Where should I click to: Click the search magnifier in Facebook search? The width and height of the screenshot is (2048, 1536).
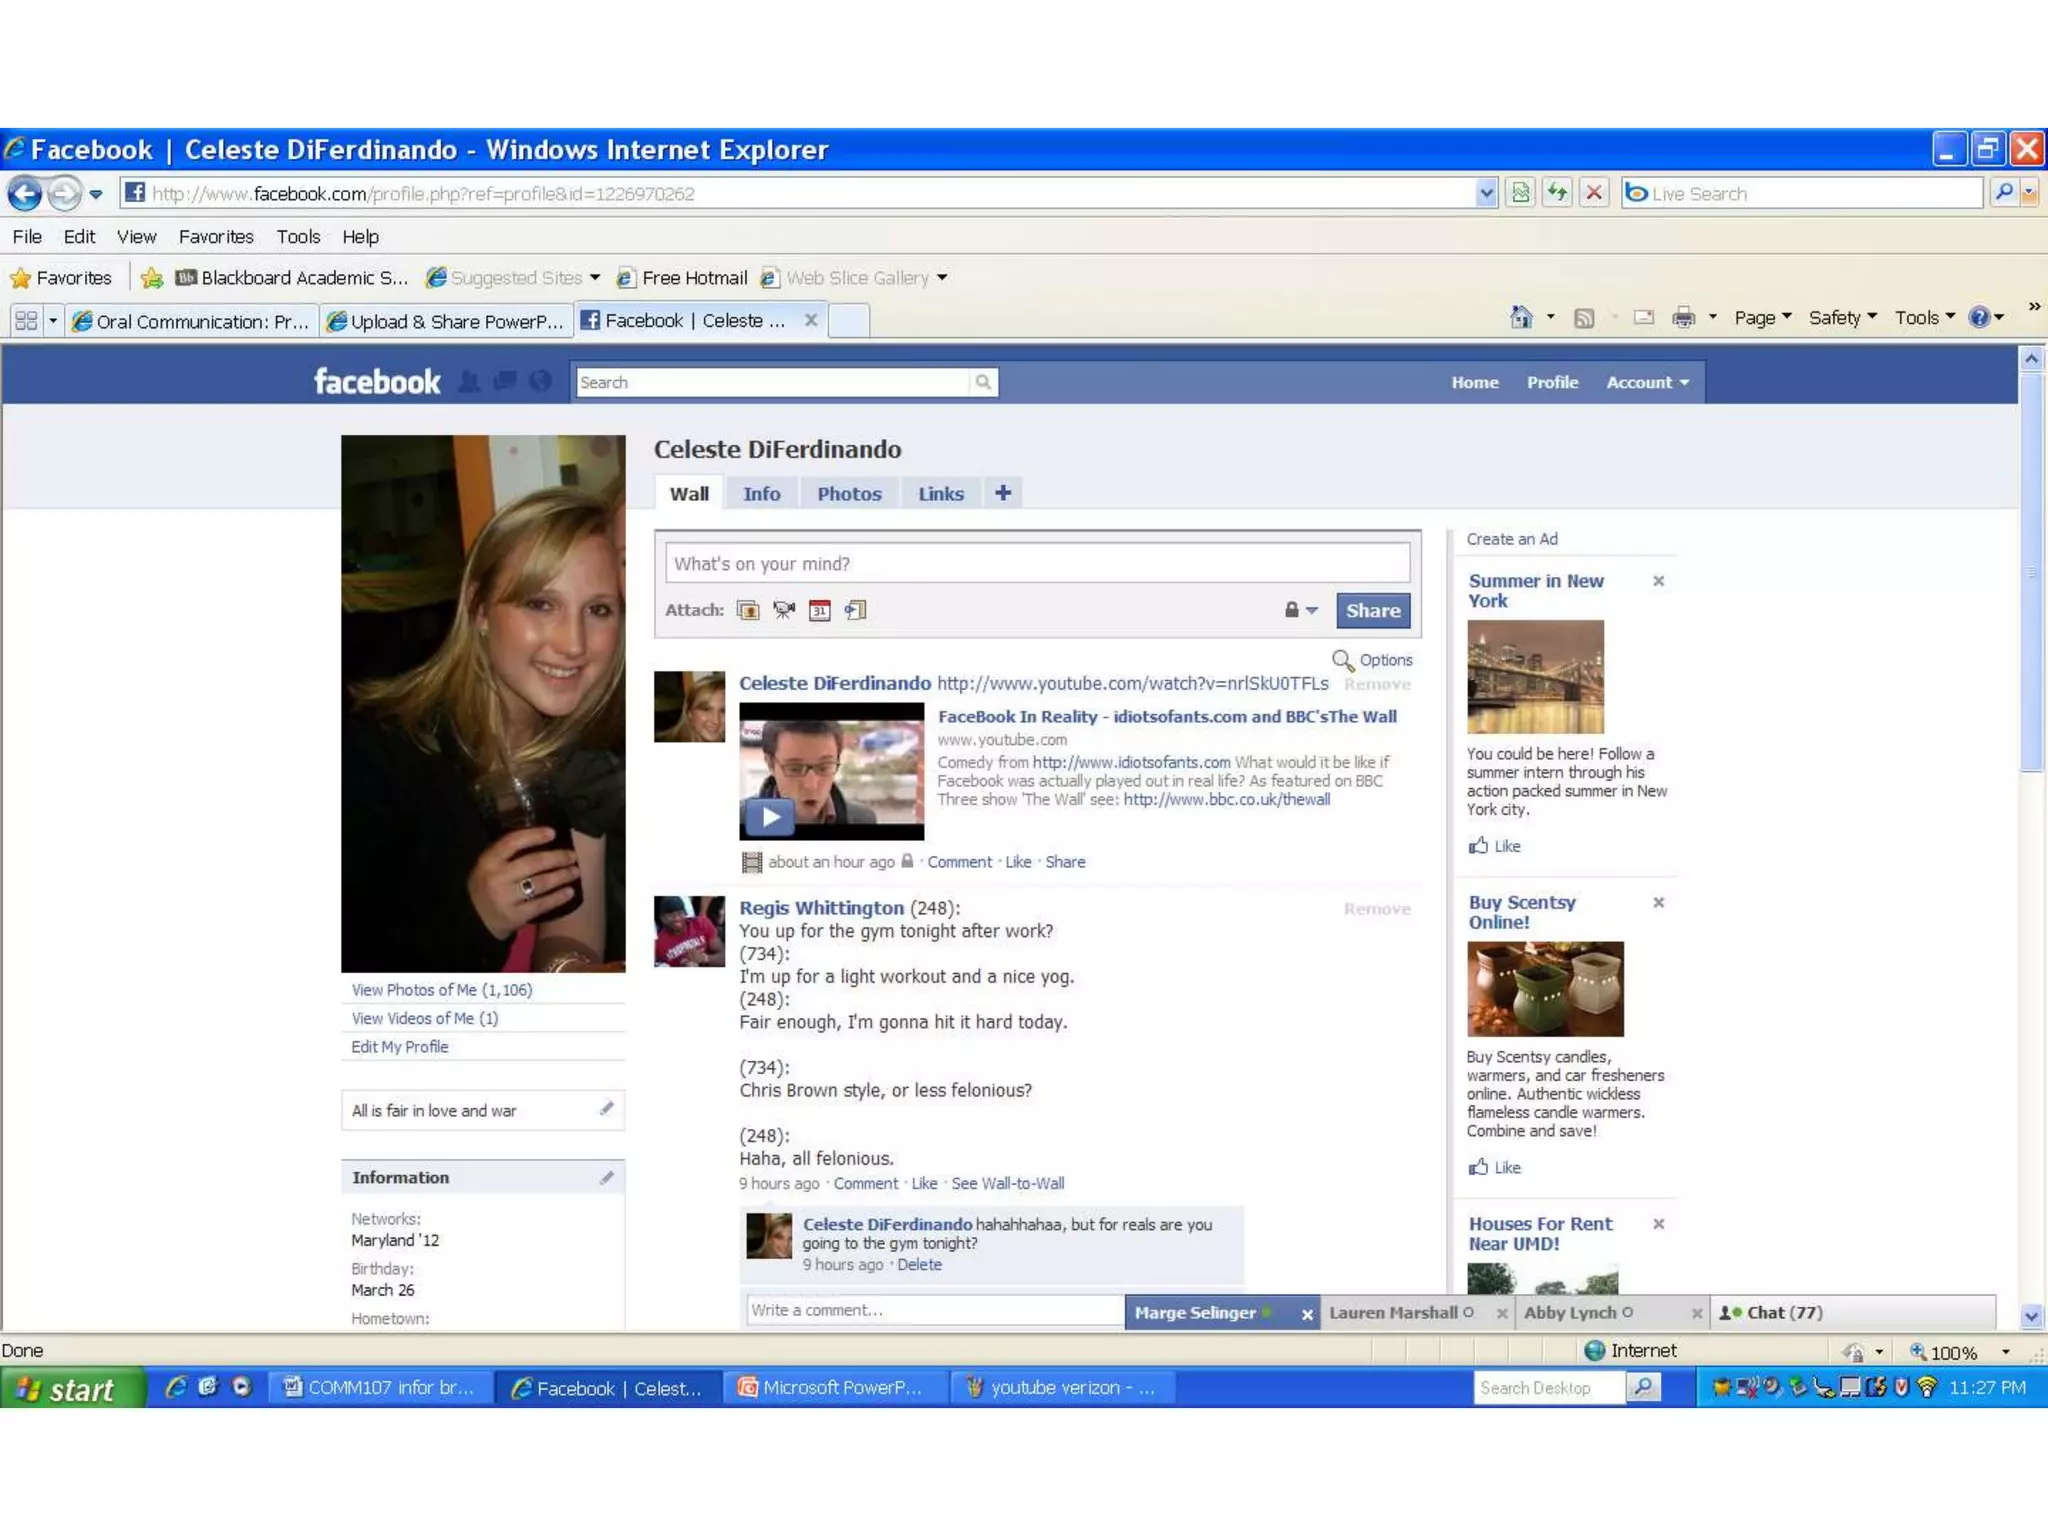[983, 382]
